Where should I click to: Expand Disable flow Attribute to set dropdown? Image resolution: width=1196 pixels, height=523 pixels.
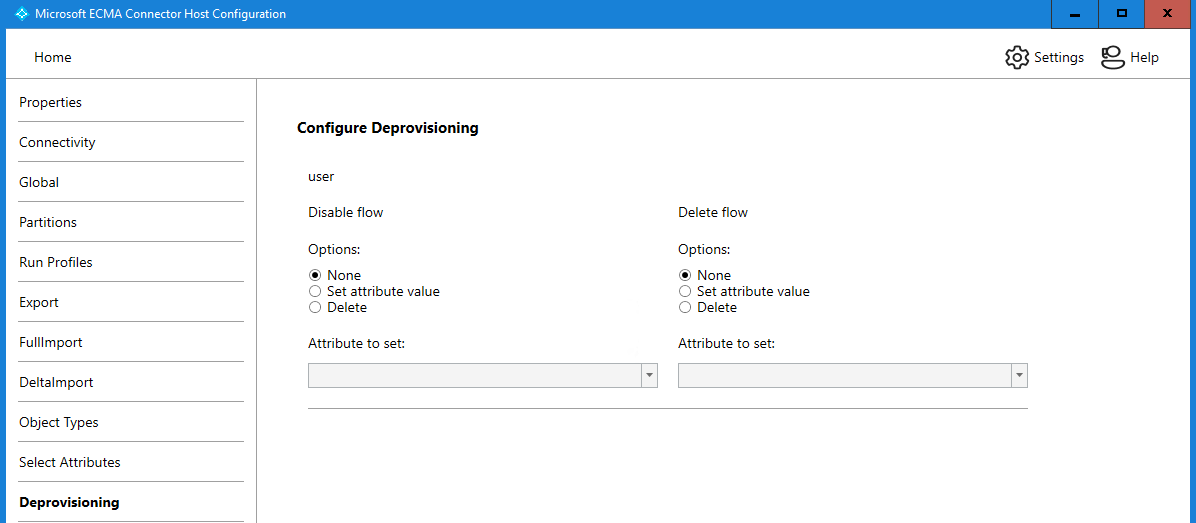pyautogui.click(x=649, y=375)
